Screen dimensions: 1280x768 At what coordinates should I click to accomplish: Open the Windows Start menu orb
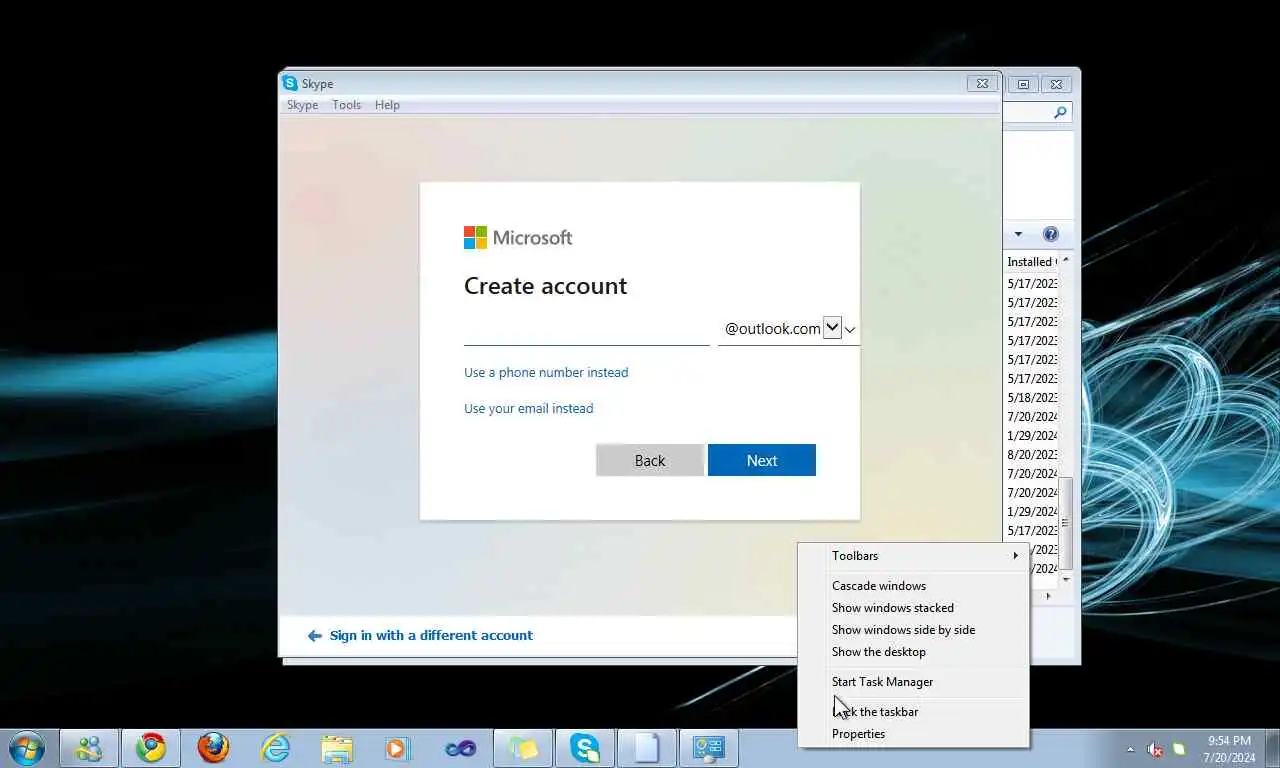pyautogui.click(x=27, y=747)
